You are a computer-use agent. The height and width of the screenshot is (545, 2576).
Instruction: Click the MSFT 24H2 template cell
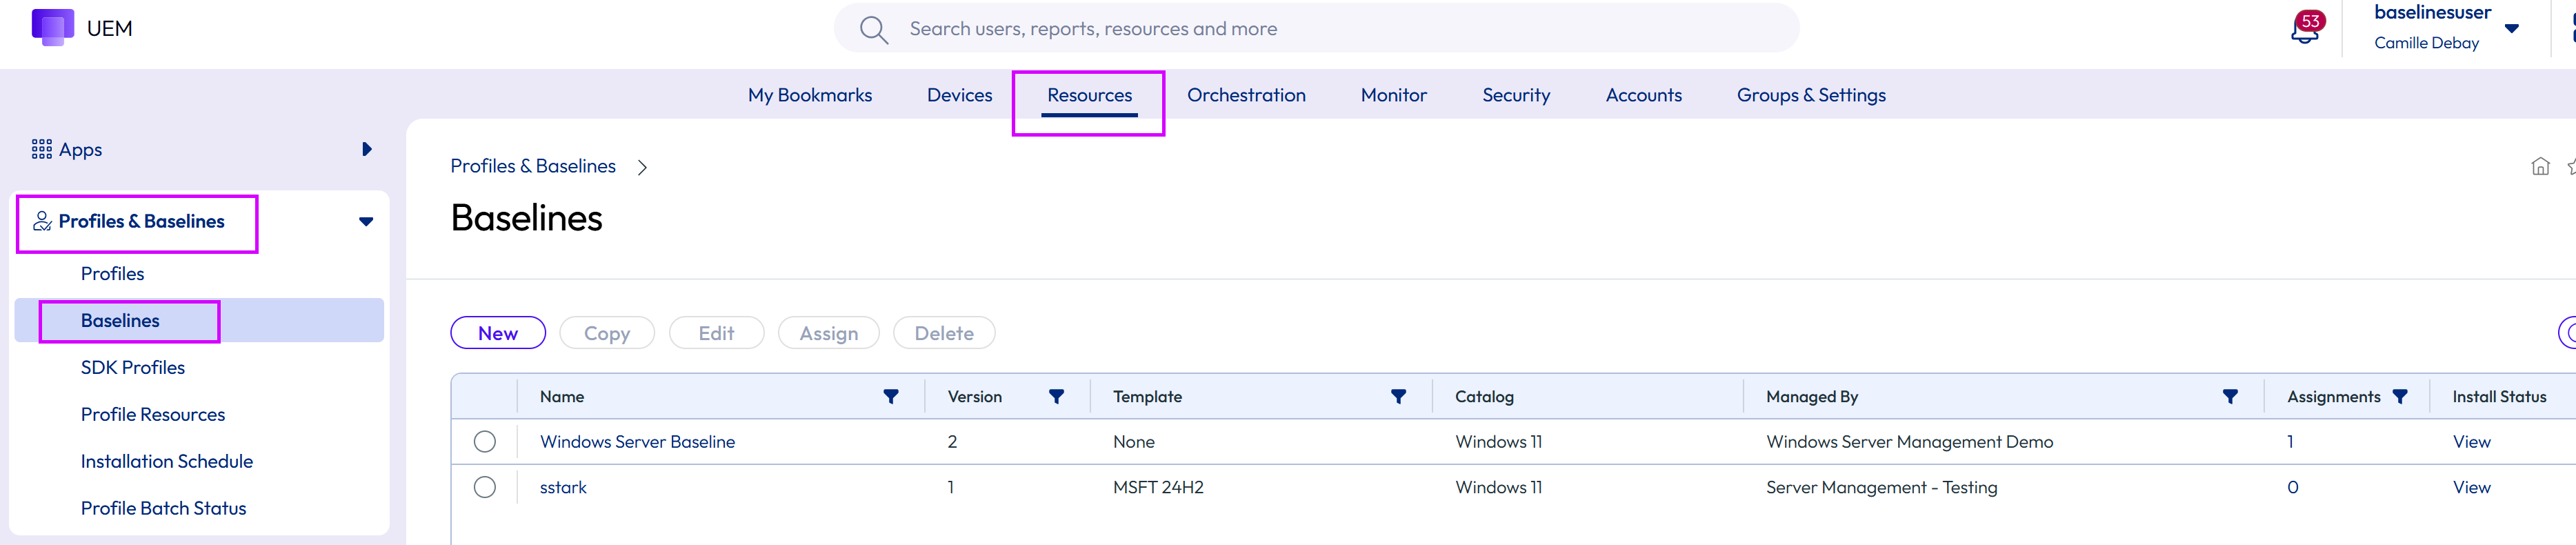point(1158,488)
